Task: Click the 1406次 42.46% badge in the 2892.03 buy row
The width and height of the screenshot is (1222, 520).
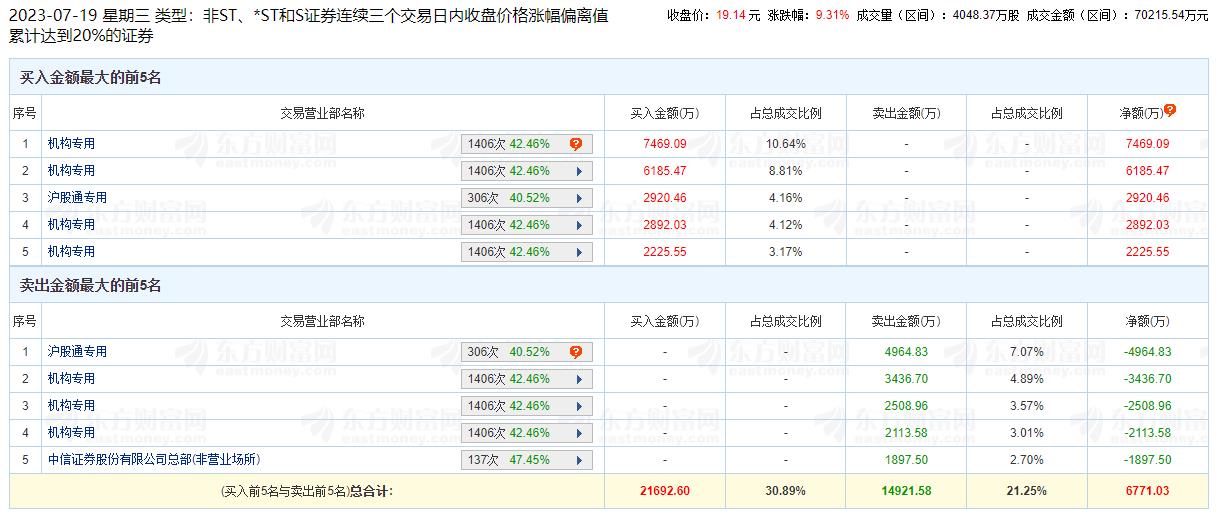Action: (x=509, y=225)
